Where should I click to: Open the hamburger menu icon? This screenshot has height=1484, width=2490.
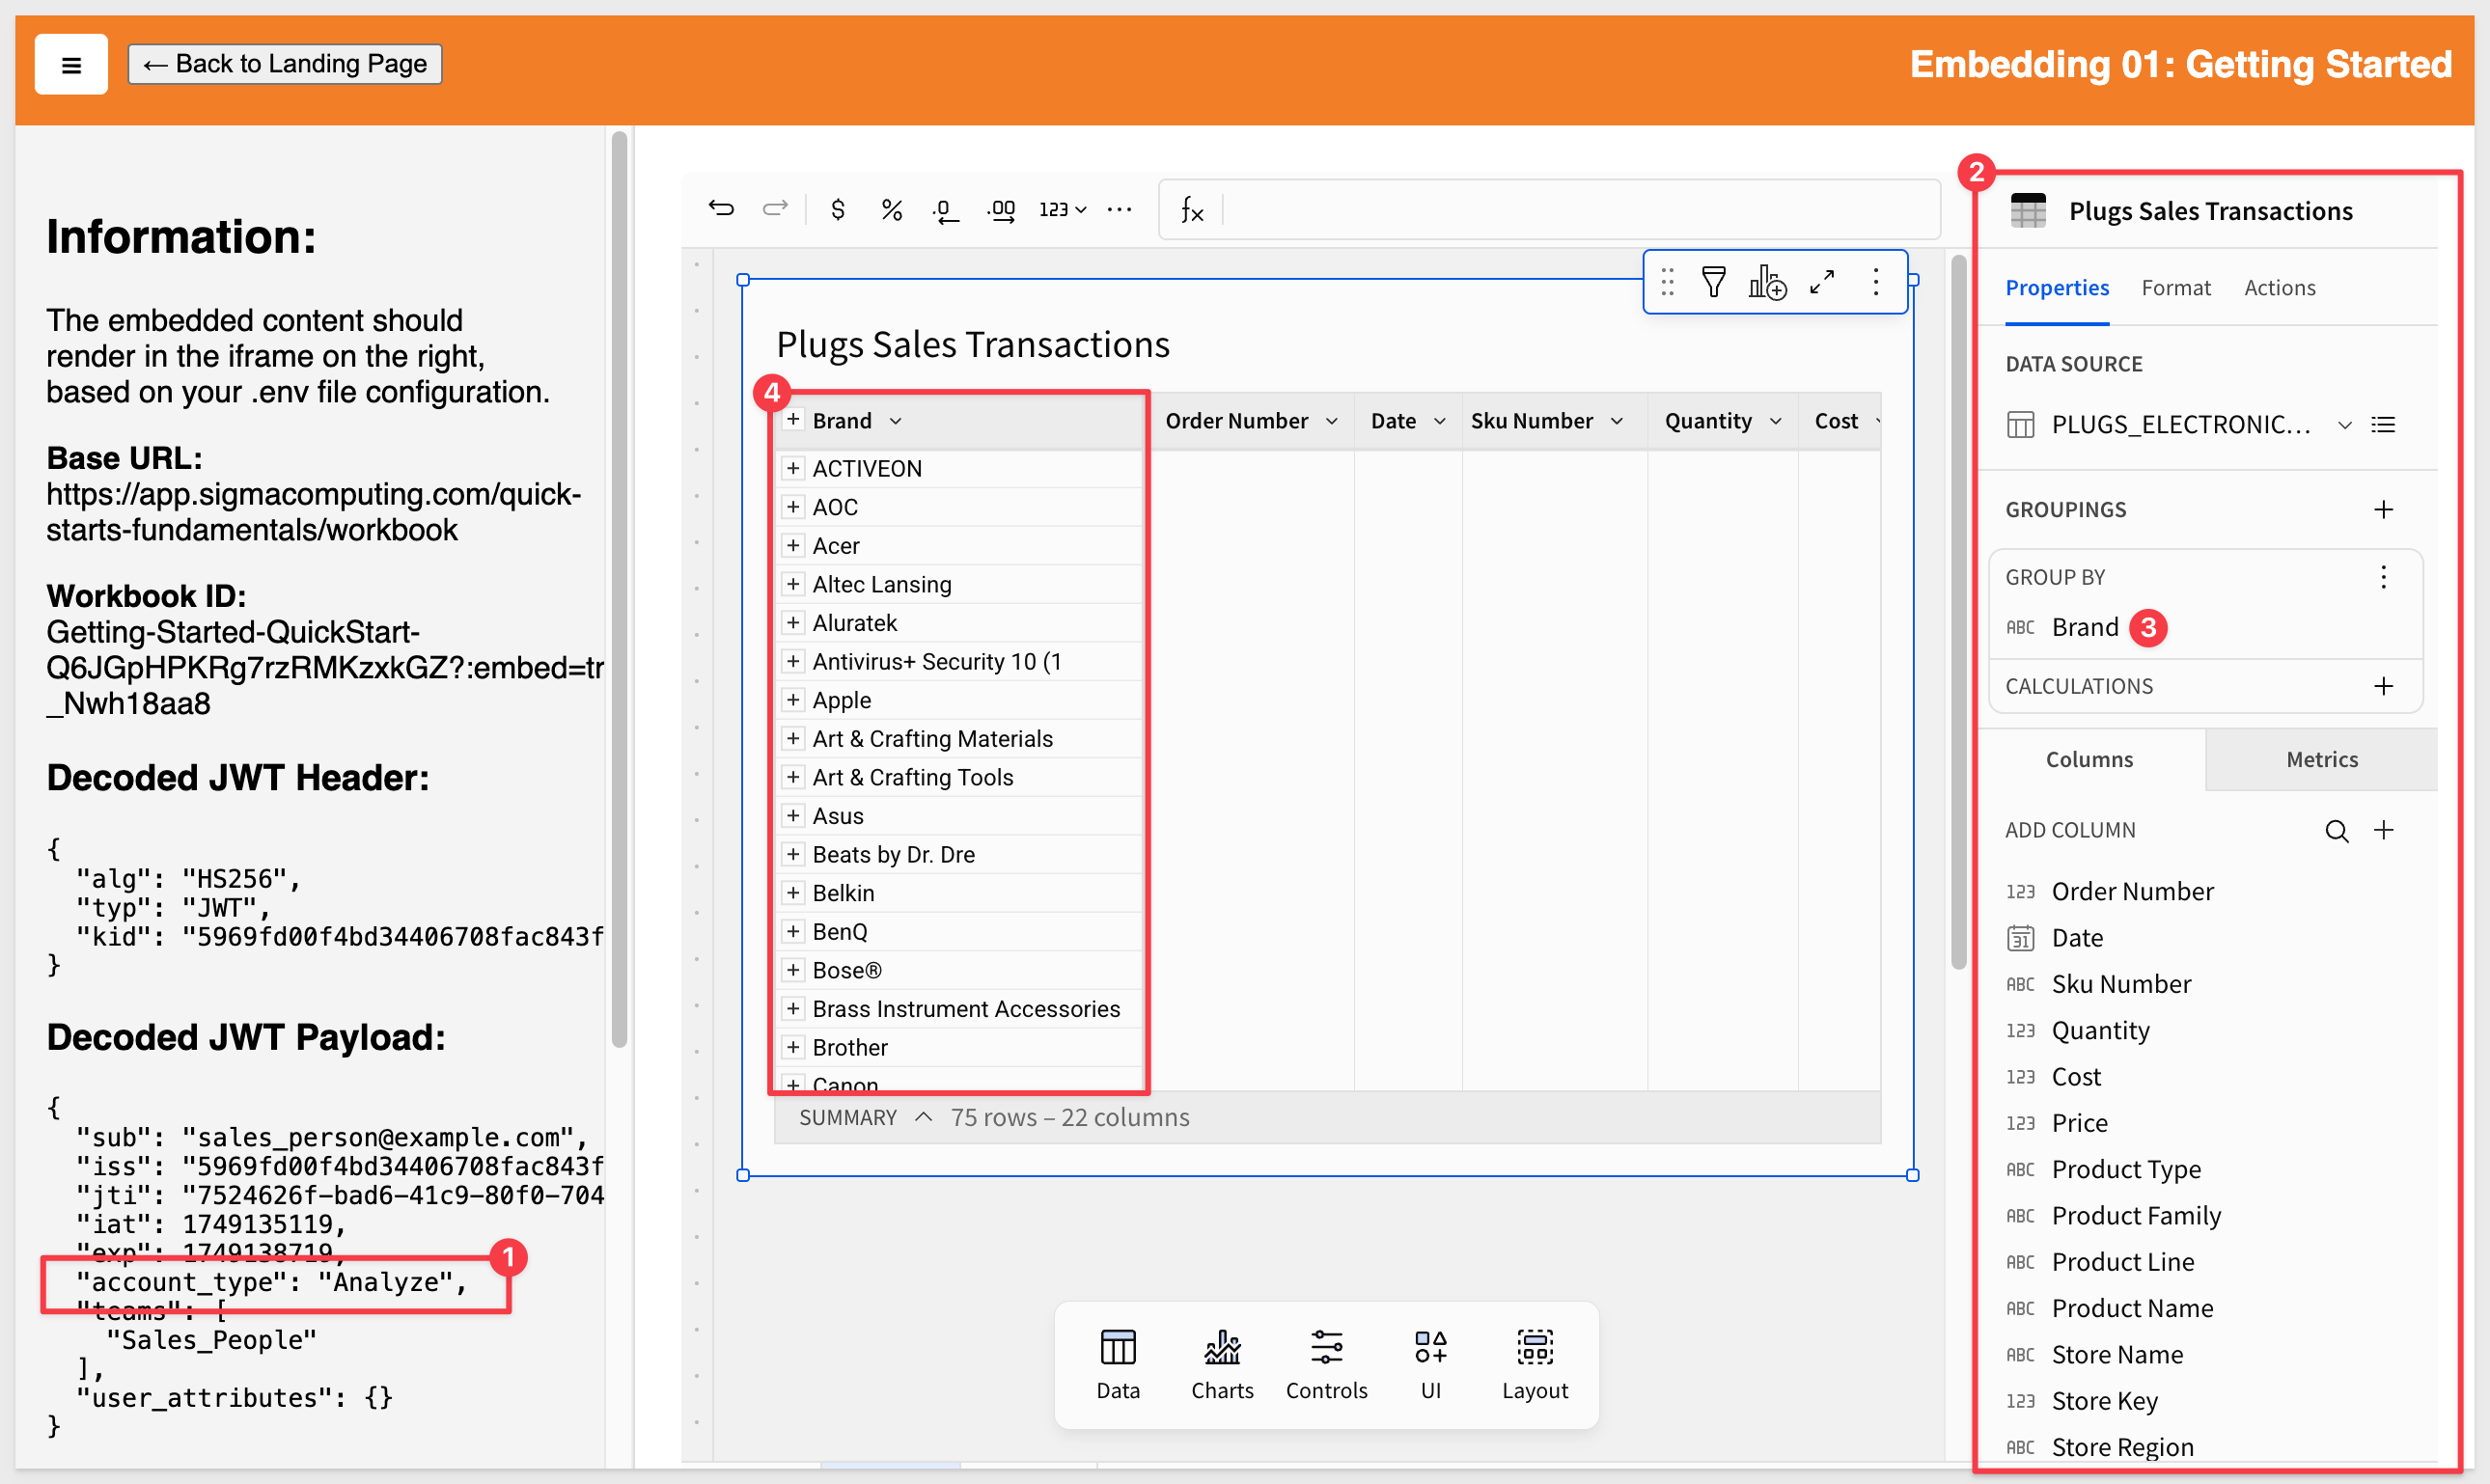coord(71,65)
